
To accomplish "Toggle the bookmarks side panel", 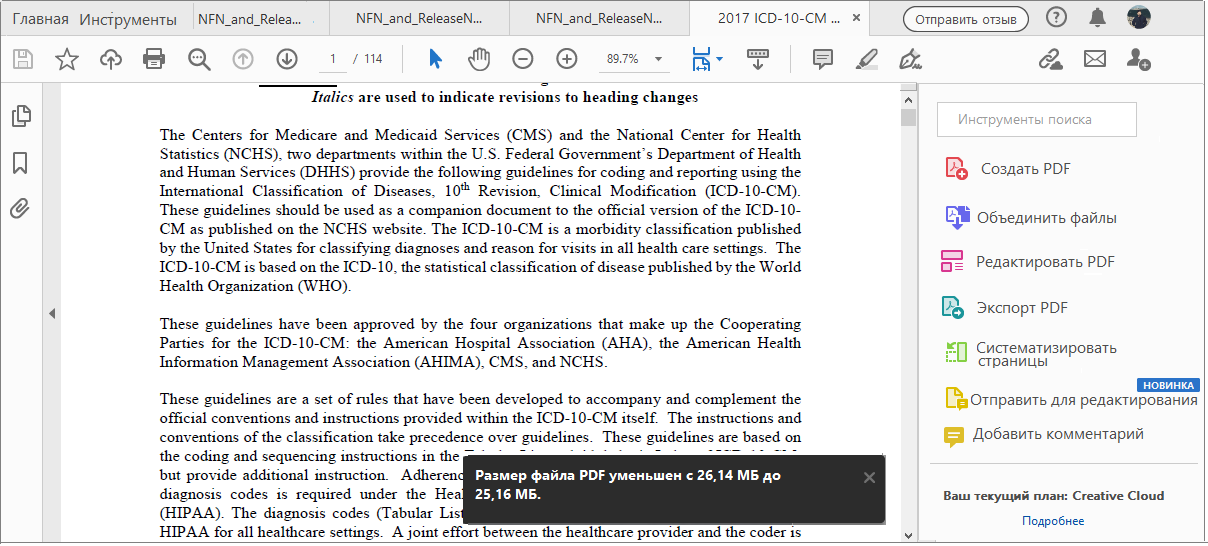I will 20,162.
